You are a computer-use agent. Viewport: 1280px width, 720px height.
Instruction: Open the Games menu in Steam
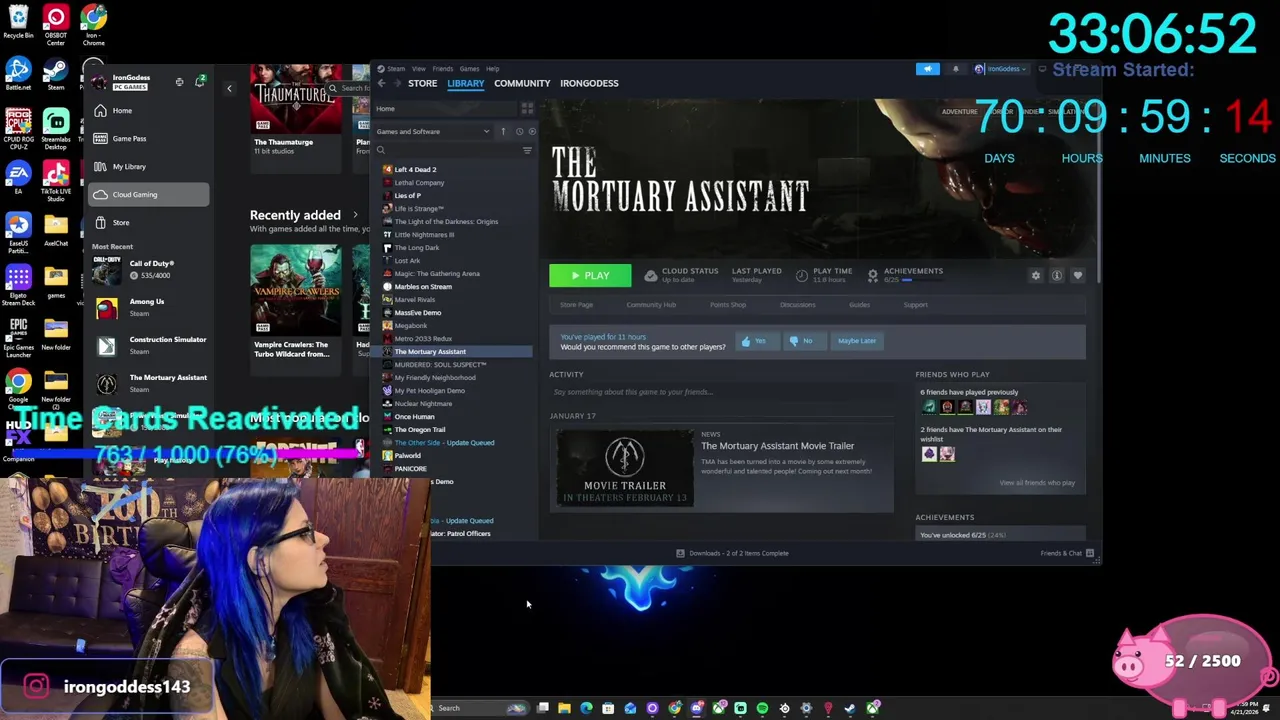pos(469,69)
